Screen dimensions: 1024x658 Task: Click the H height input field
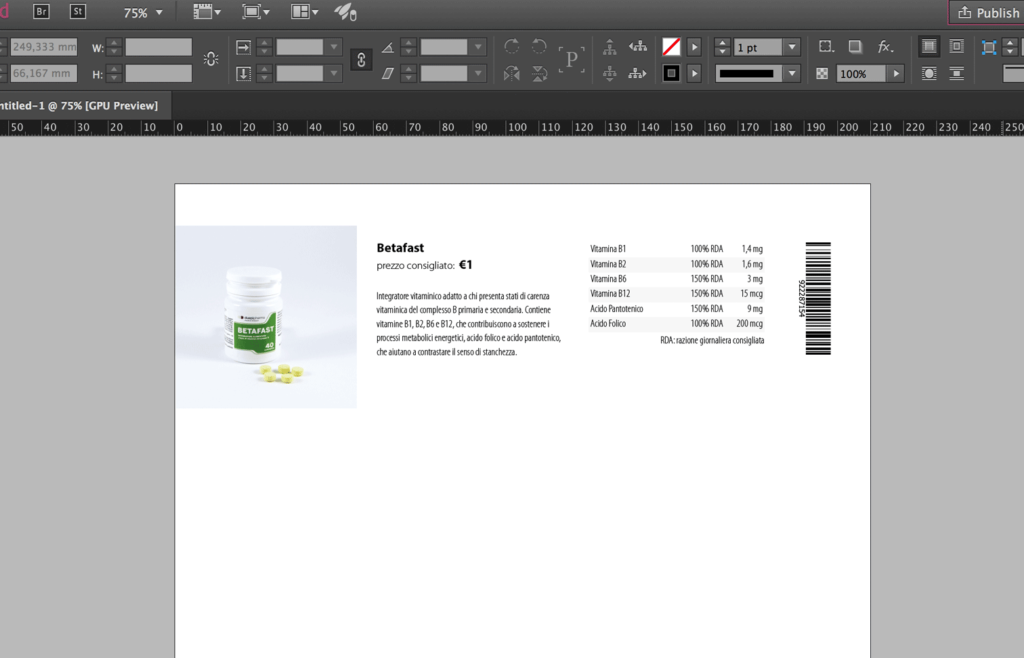pyautogui.click(x=159, y=73)
